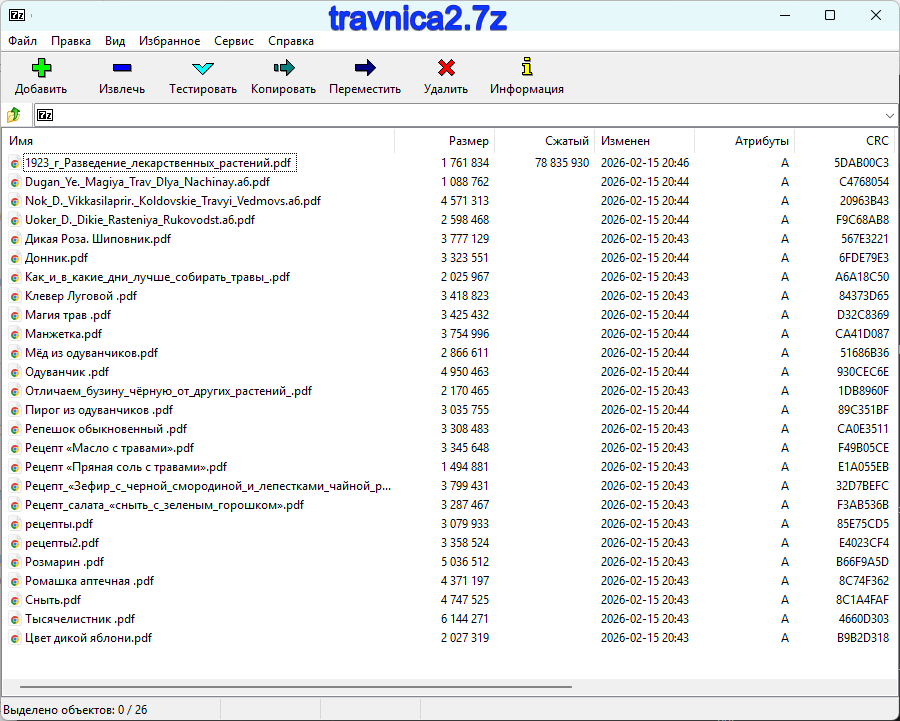Sort by CRC column header

tap(877, 141)
